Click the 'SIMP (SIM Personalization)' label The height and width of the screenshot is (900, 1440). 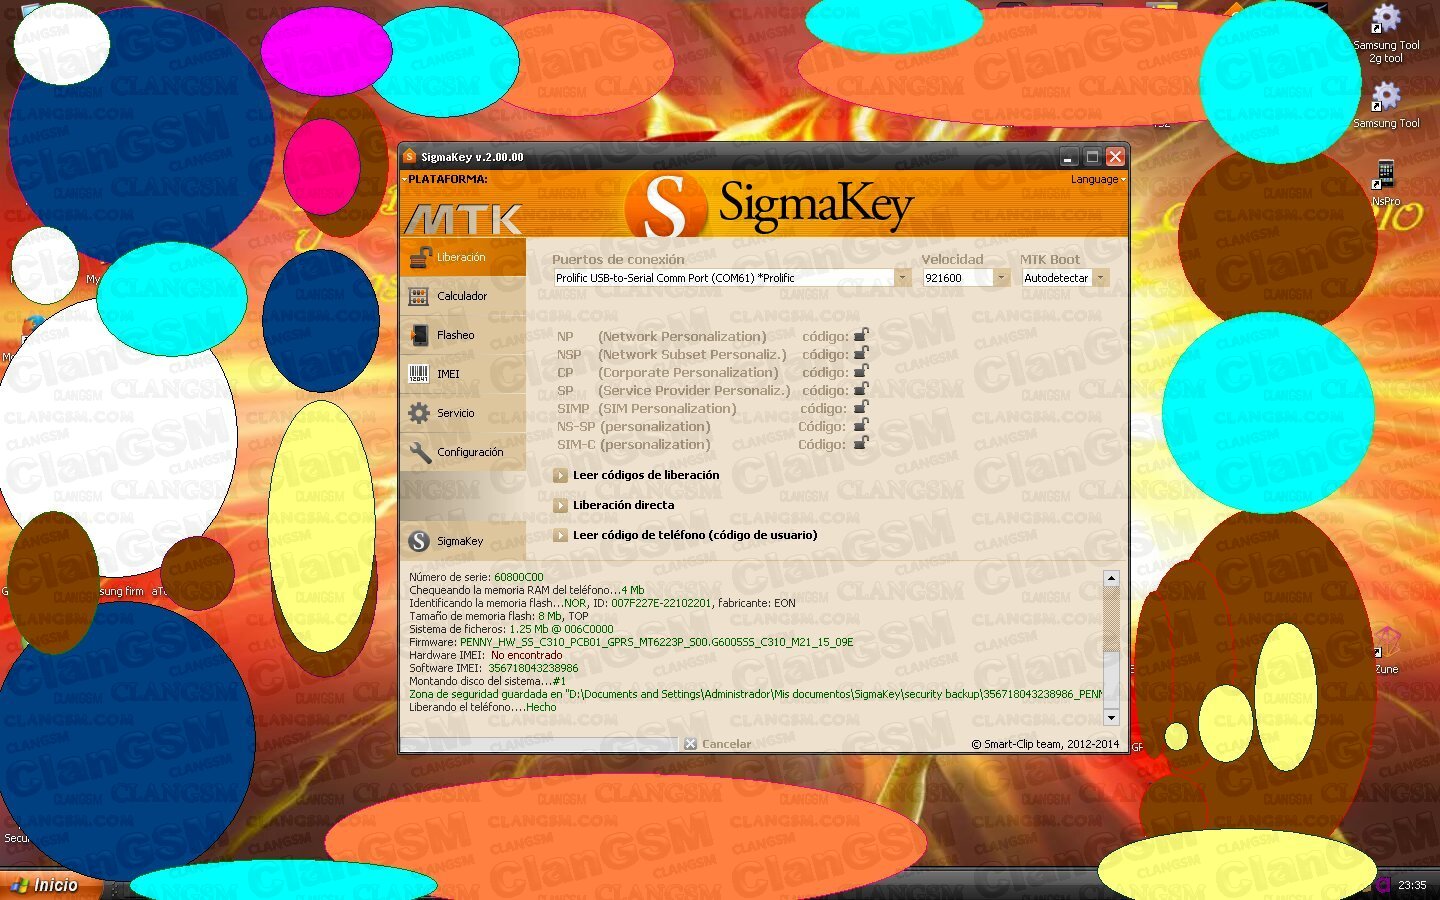[x=646, y=408]
